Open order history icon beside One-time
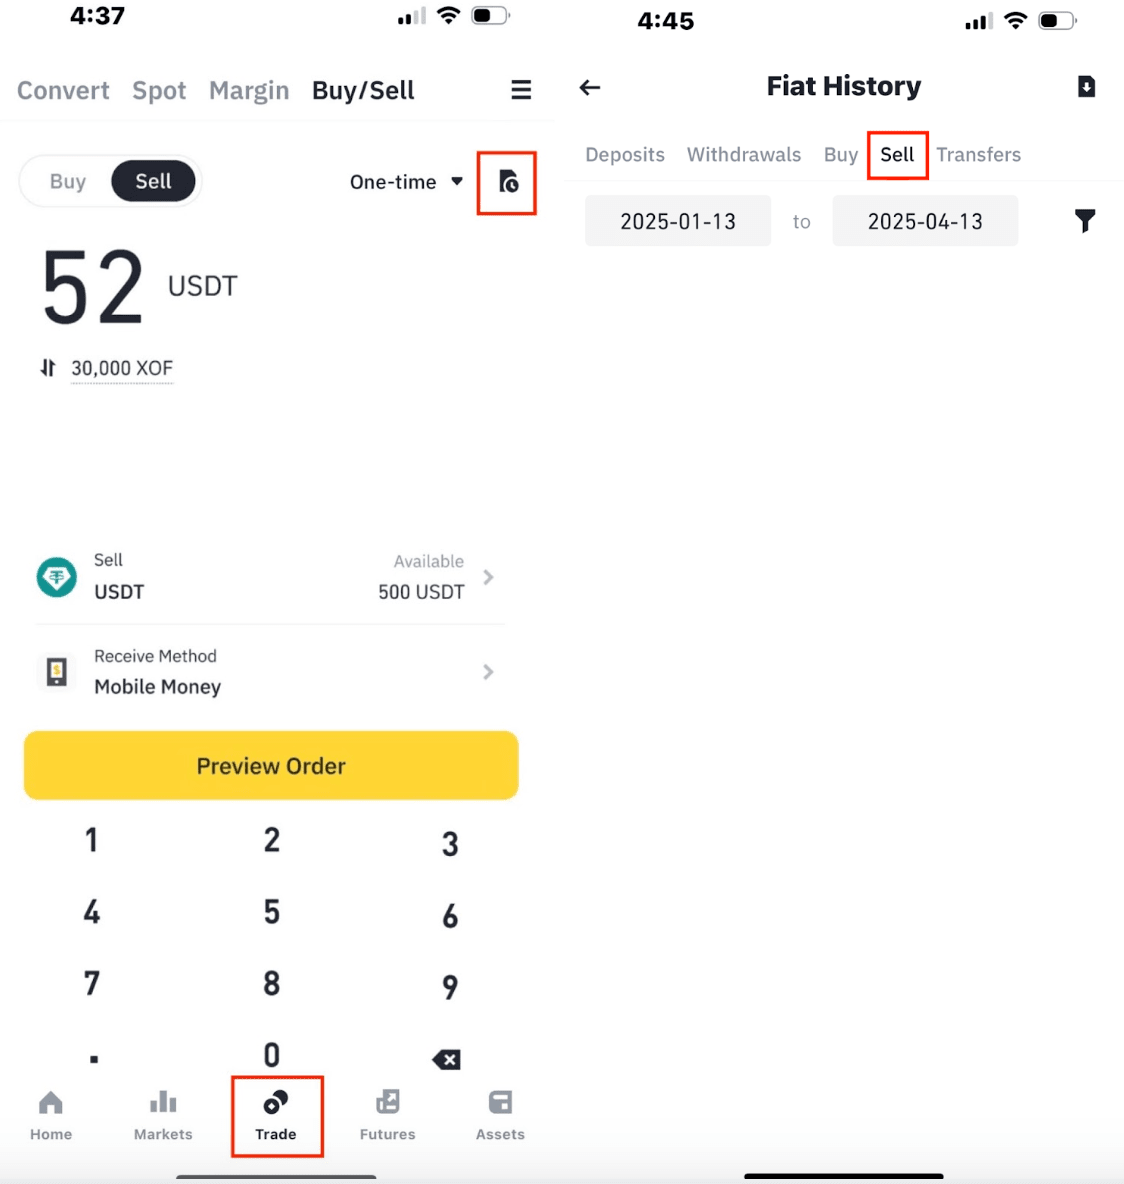 tap(508, 182)
